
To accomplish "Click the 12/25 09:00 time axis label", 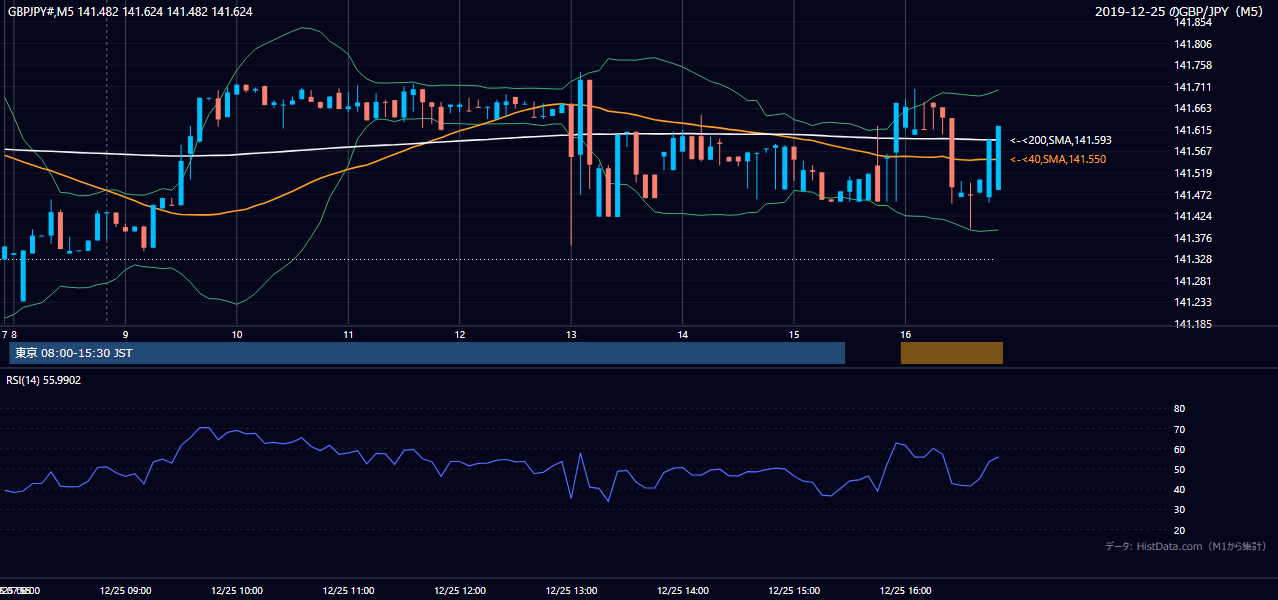I will 125,590.
